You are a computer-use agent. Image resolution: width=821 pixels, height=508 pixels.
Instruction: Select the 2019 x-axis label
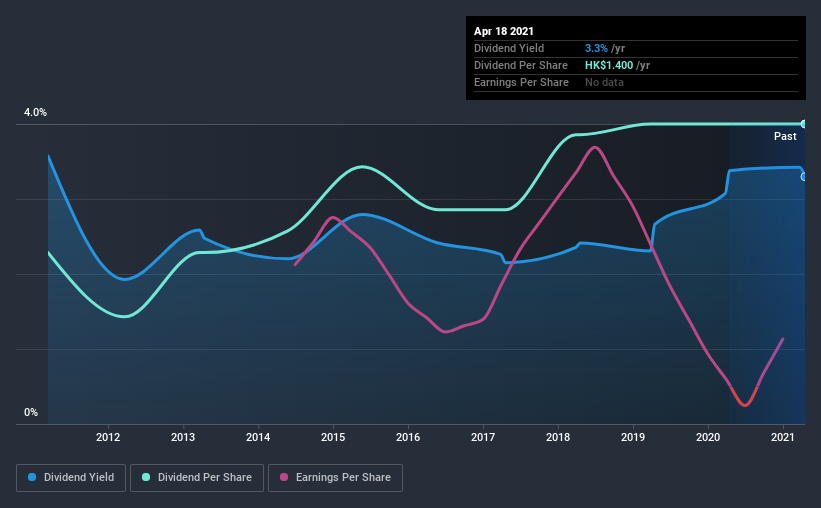pos(633,437)
